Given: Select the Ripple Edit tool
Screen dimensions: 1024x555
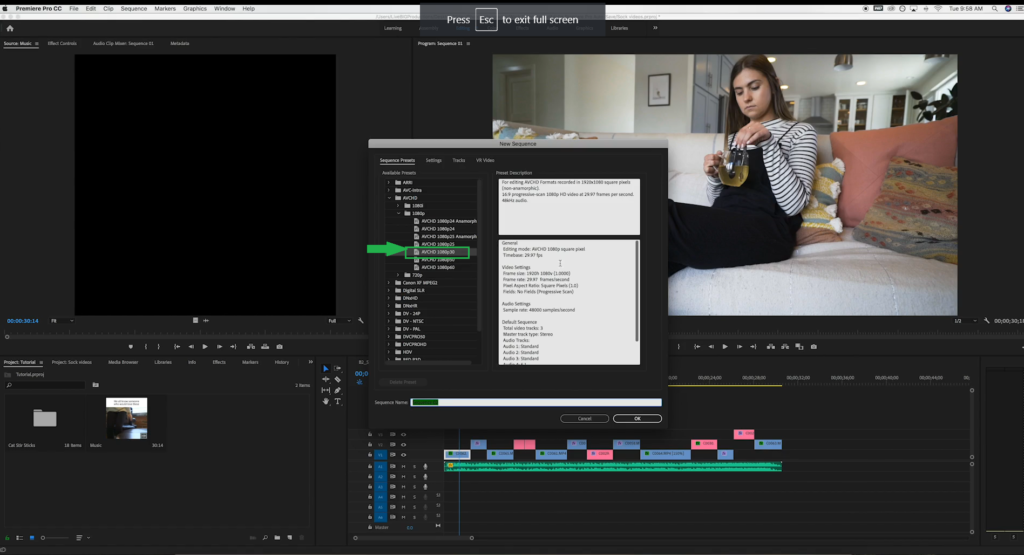Looking at the screenshot, I should (x=325, y=379).
